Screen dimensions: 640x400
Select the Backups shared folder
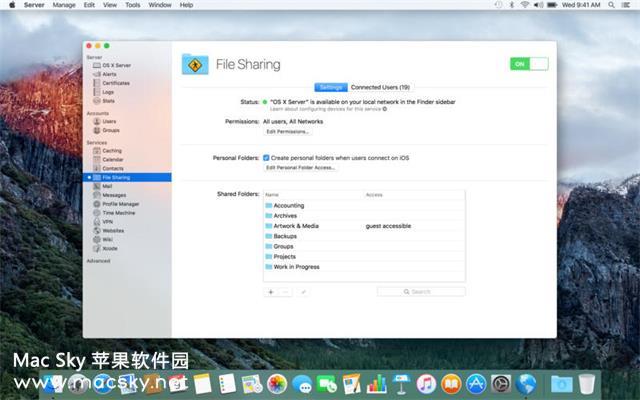click(x=364, y=236)
